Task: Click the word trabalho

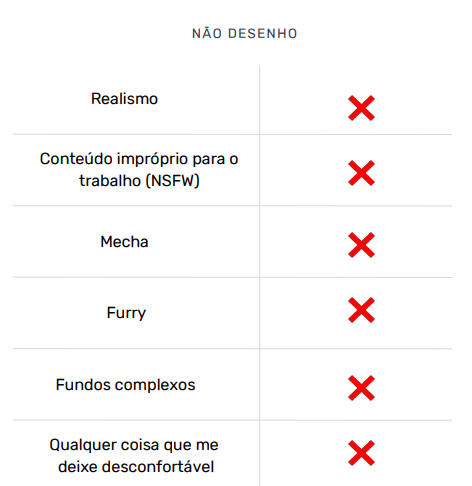Action: [110, 181]
